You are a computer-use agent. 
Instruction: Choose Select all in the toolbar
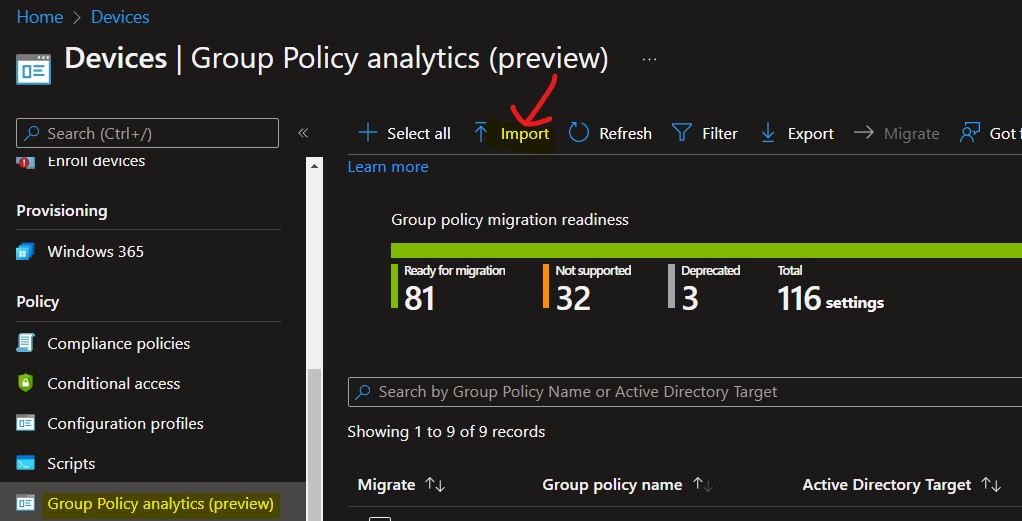(418, 134)
